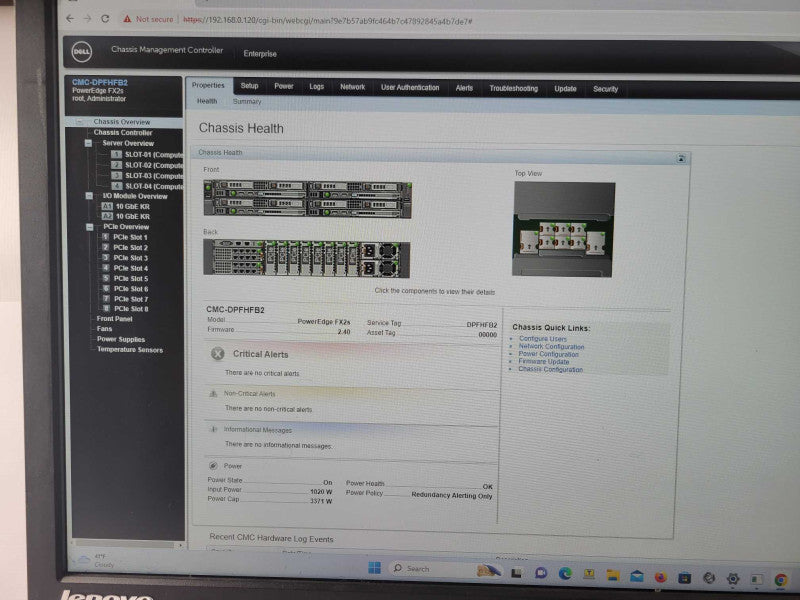Open the Alerts tab
Viewport: 800px width, 600px height.
coord(464,88)
